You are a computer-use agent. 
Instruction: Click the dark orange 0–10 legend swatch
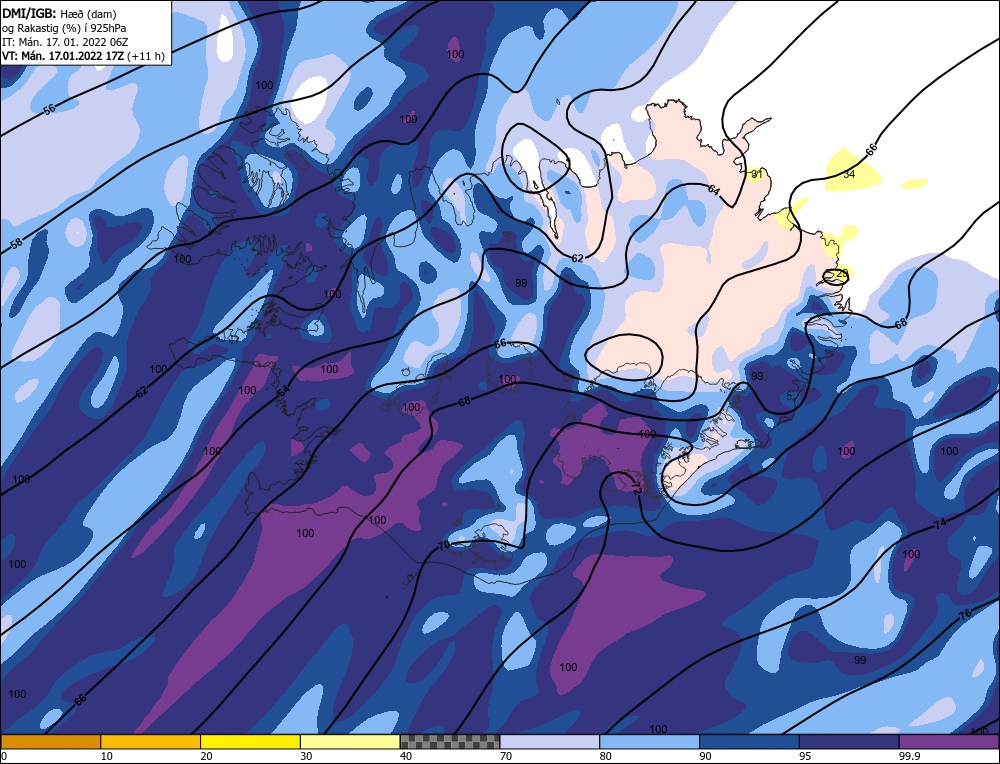coord(50,741)
